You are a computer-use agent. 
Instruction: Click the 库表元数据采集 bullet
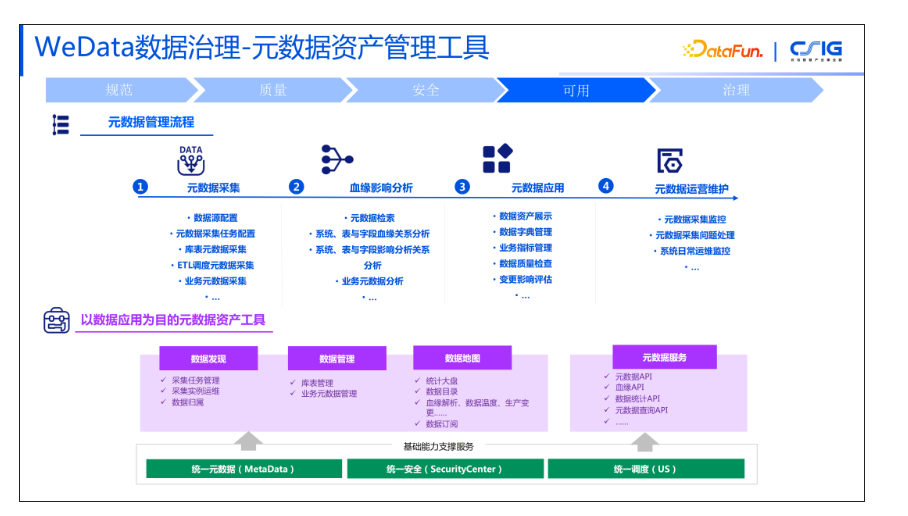[x=215, y=249]
